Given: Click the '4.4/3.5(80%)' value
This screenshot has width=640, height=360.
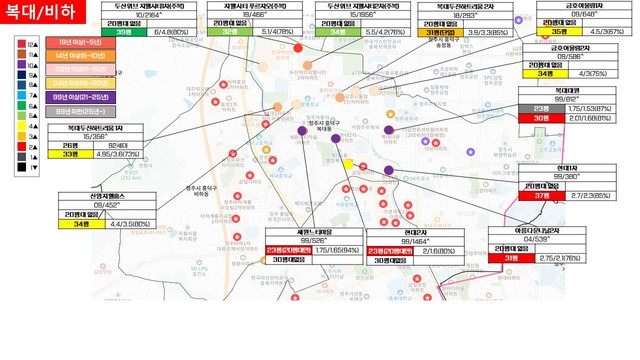Looking at the screenshot, I should click(x=130, y=224).
